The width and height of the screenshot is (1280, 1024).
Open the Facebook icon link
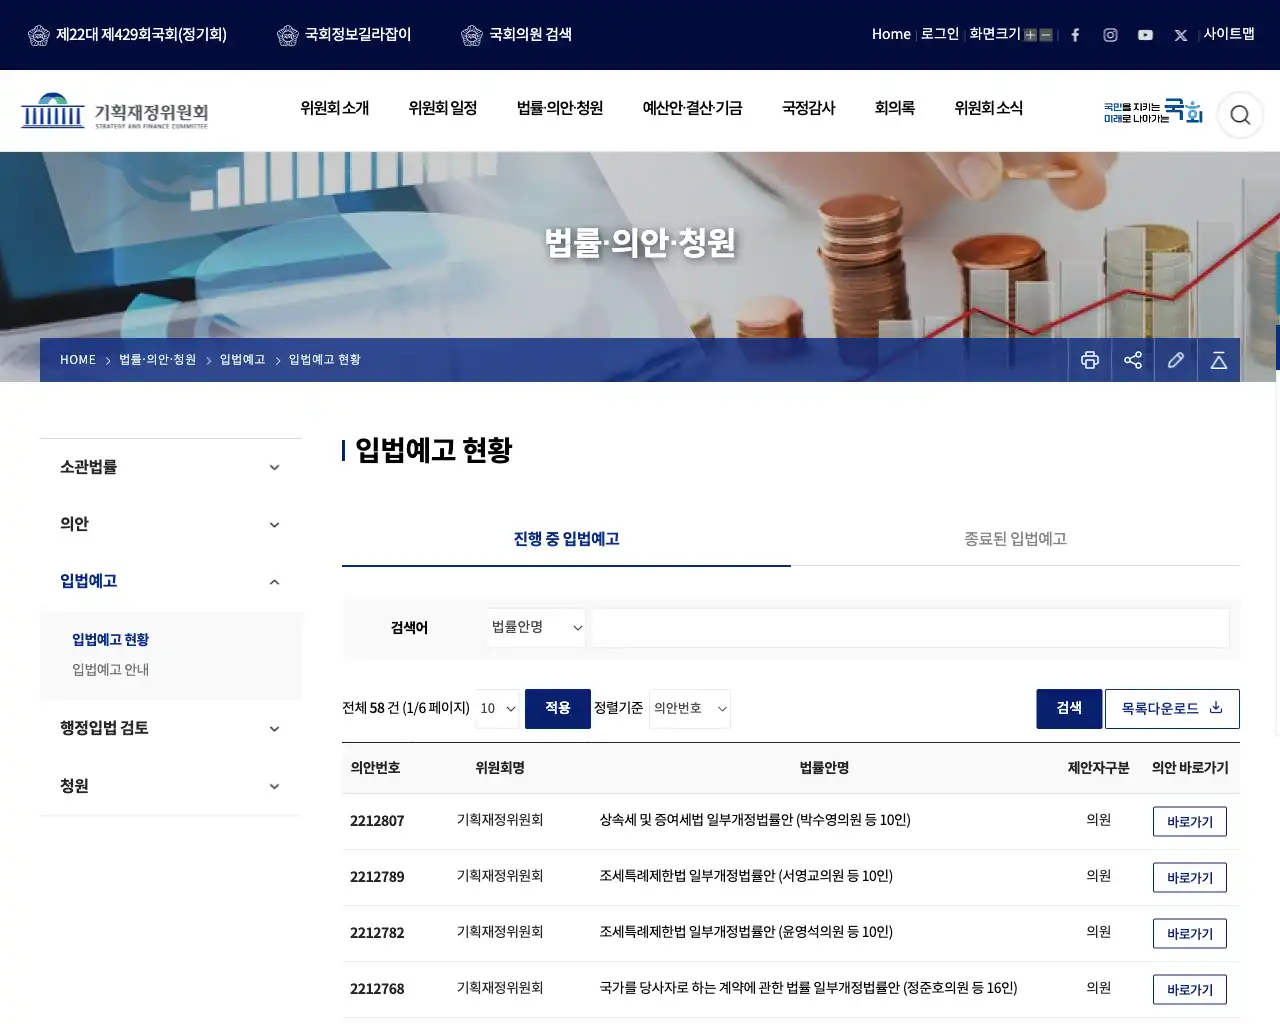(x=1075, y=35)
